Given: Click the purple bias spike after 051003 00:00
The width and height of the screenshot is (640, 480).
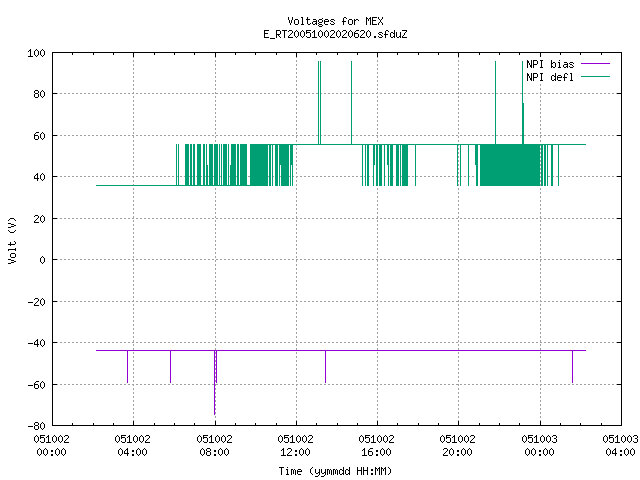Looking at the screenshot, I should coord(572,367).
